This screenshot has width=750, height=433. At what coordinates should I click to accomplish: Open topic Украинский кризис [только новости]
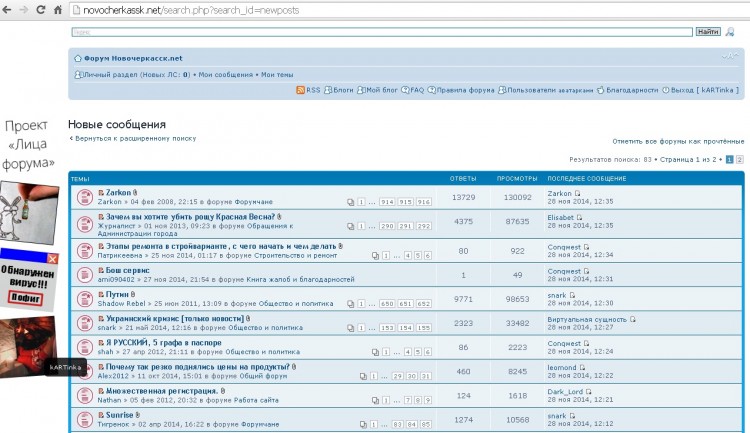pos(175,318)
